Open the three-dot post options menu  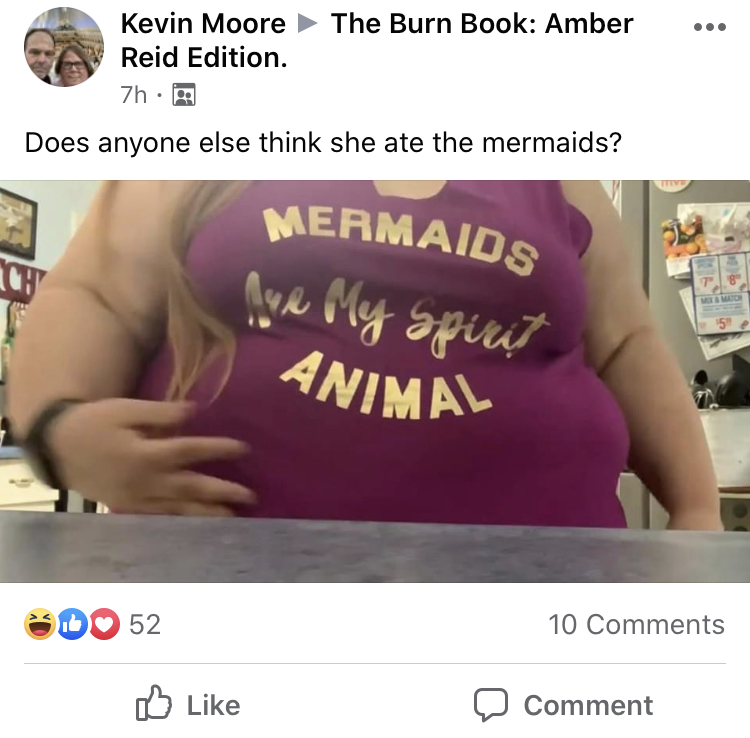(x=710, y=27)
